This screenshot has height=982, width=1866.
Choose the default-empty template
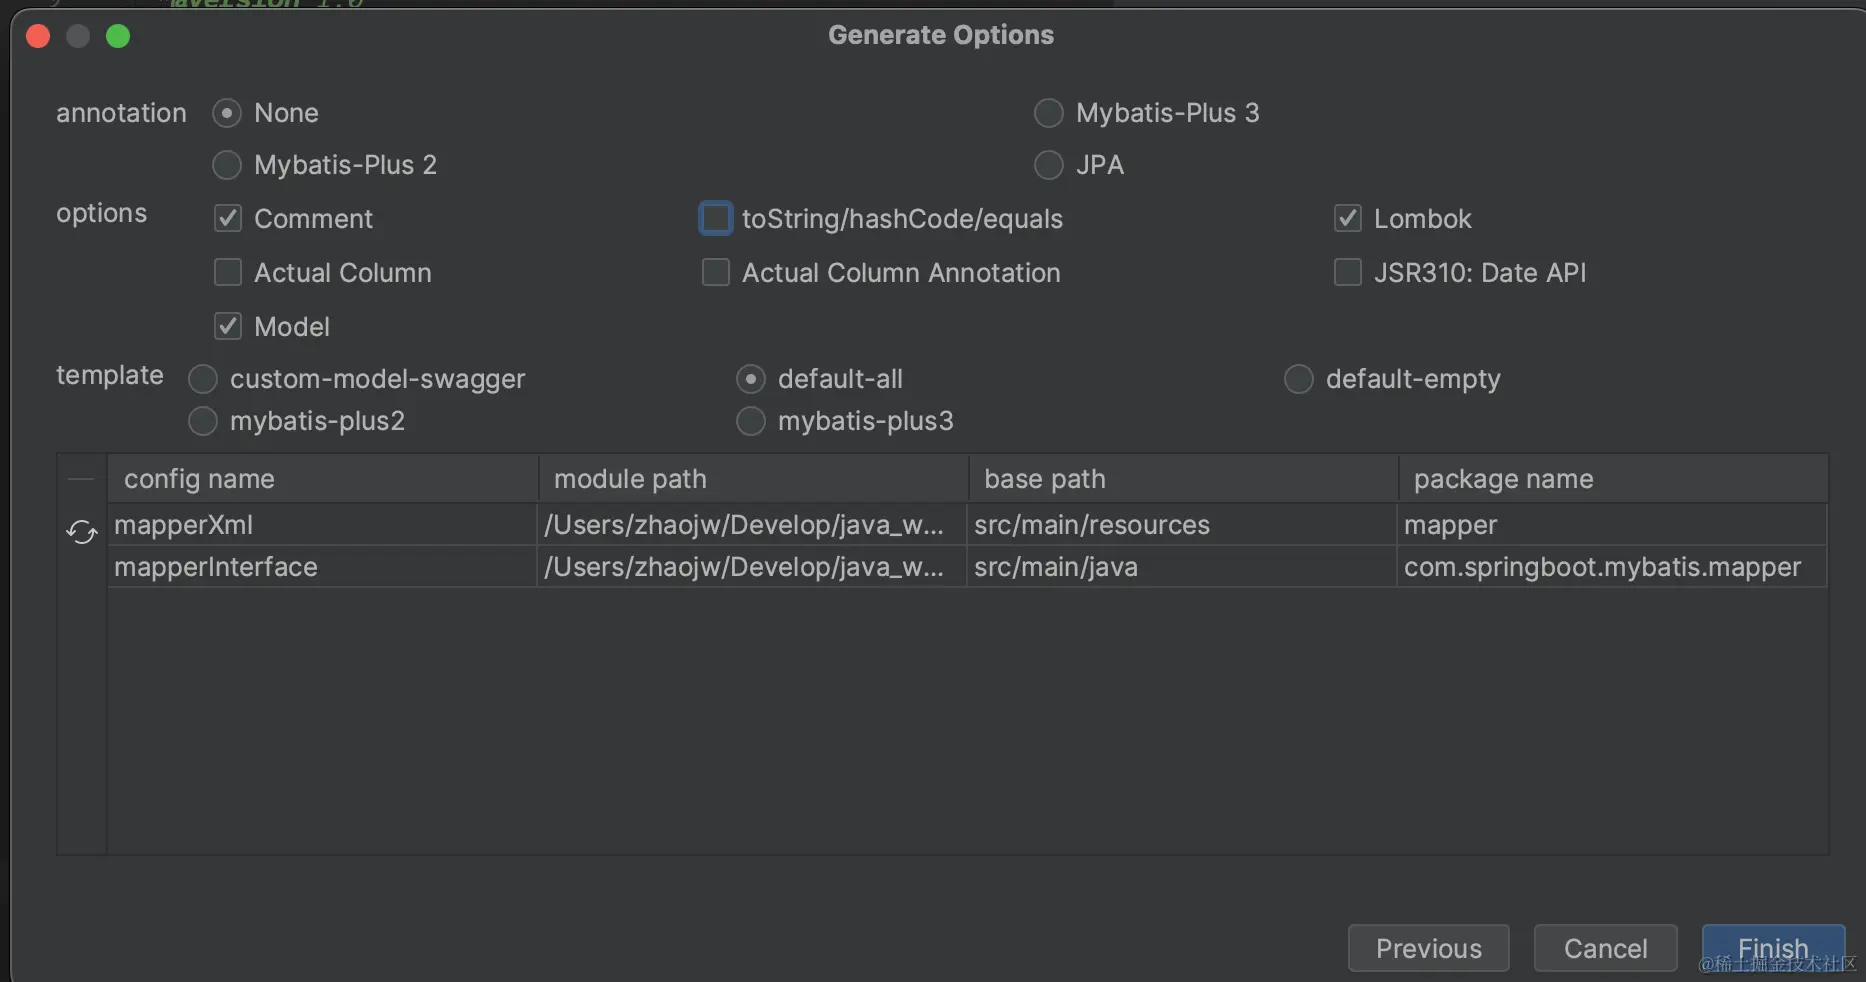click(1298, 379)
